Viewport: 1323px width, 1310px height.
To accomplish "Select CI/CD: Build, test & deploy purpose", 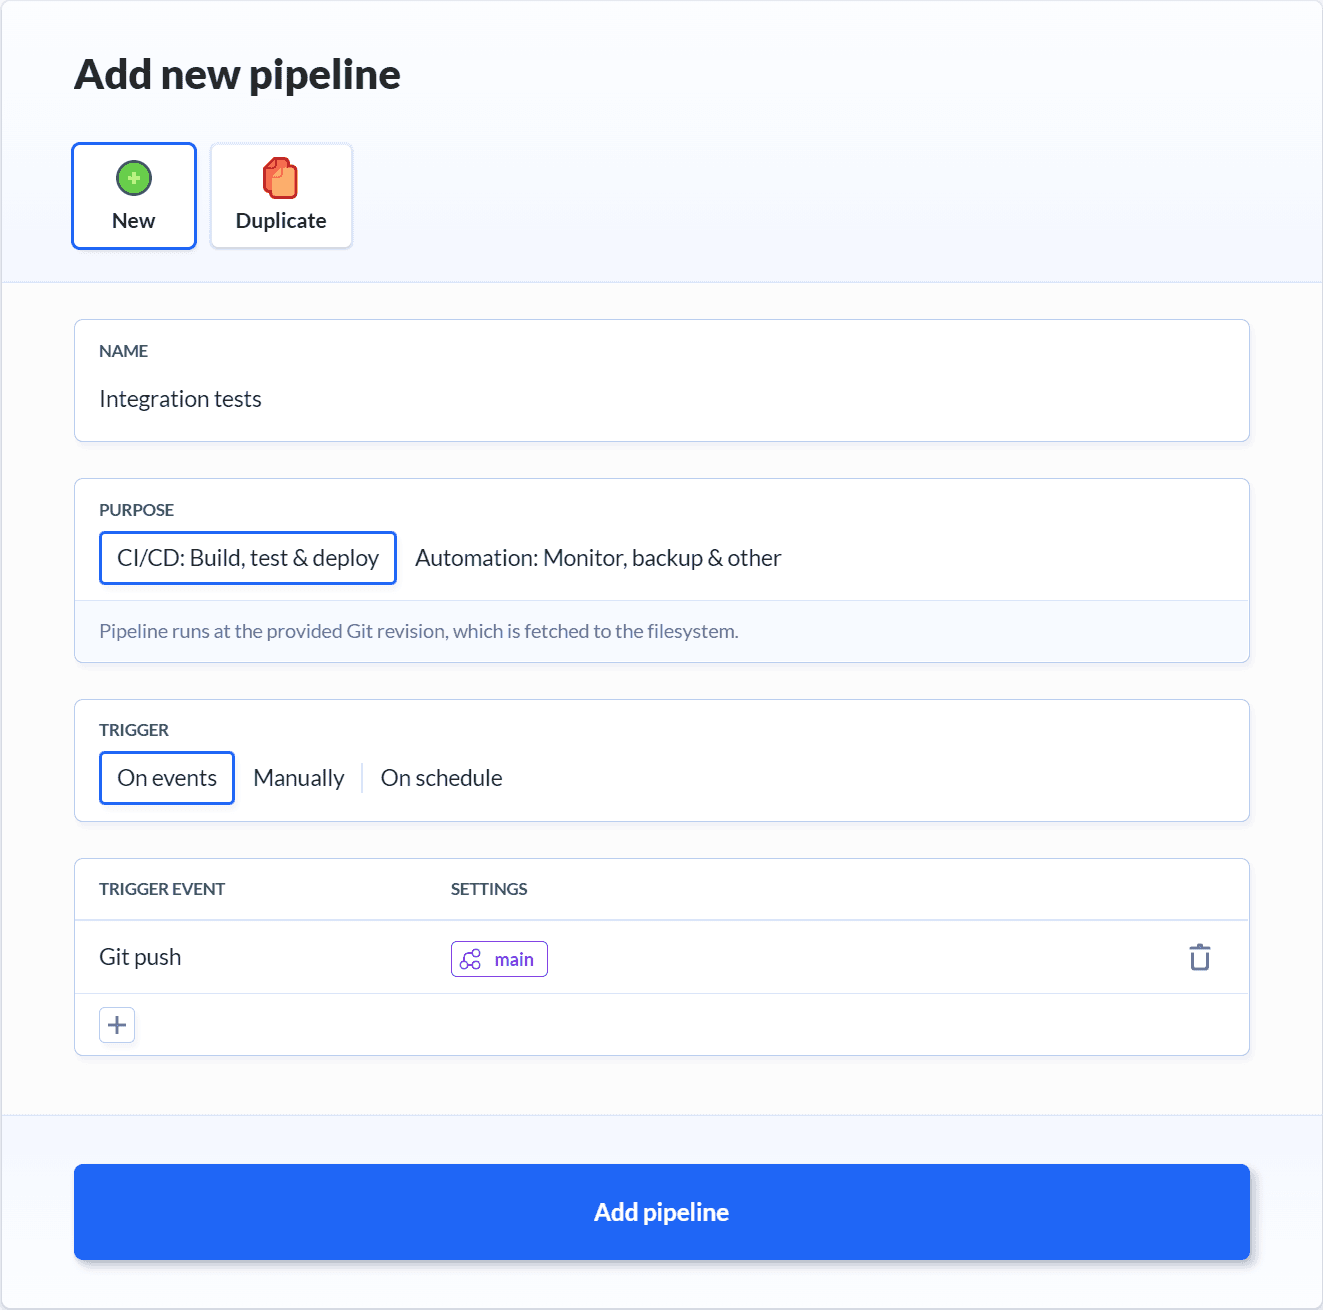I will tap(248, 558).
